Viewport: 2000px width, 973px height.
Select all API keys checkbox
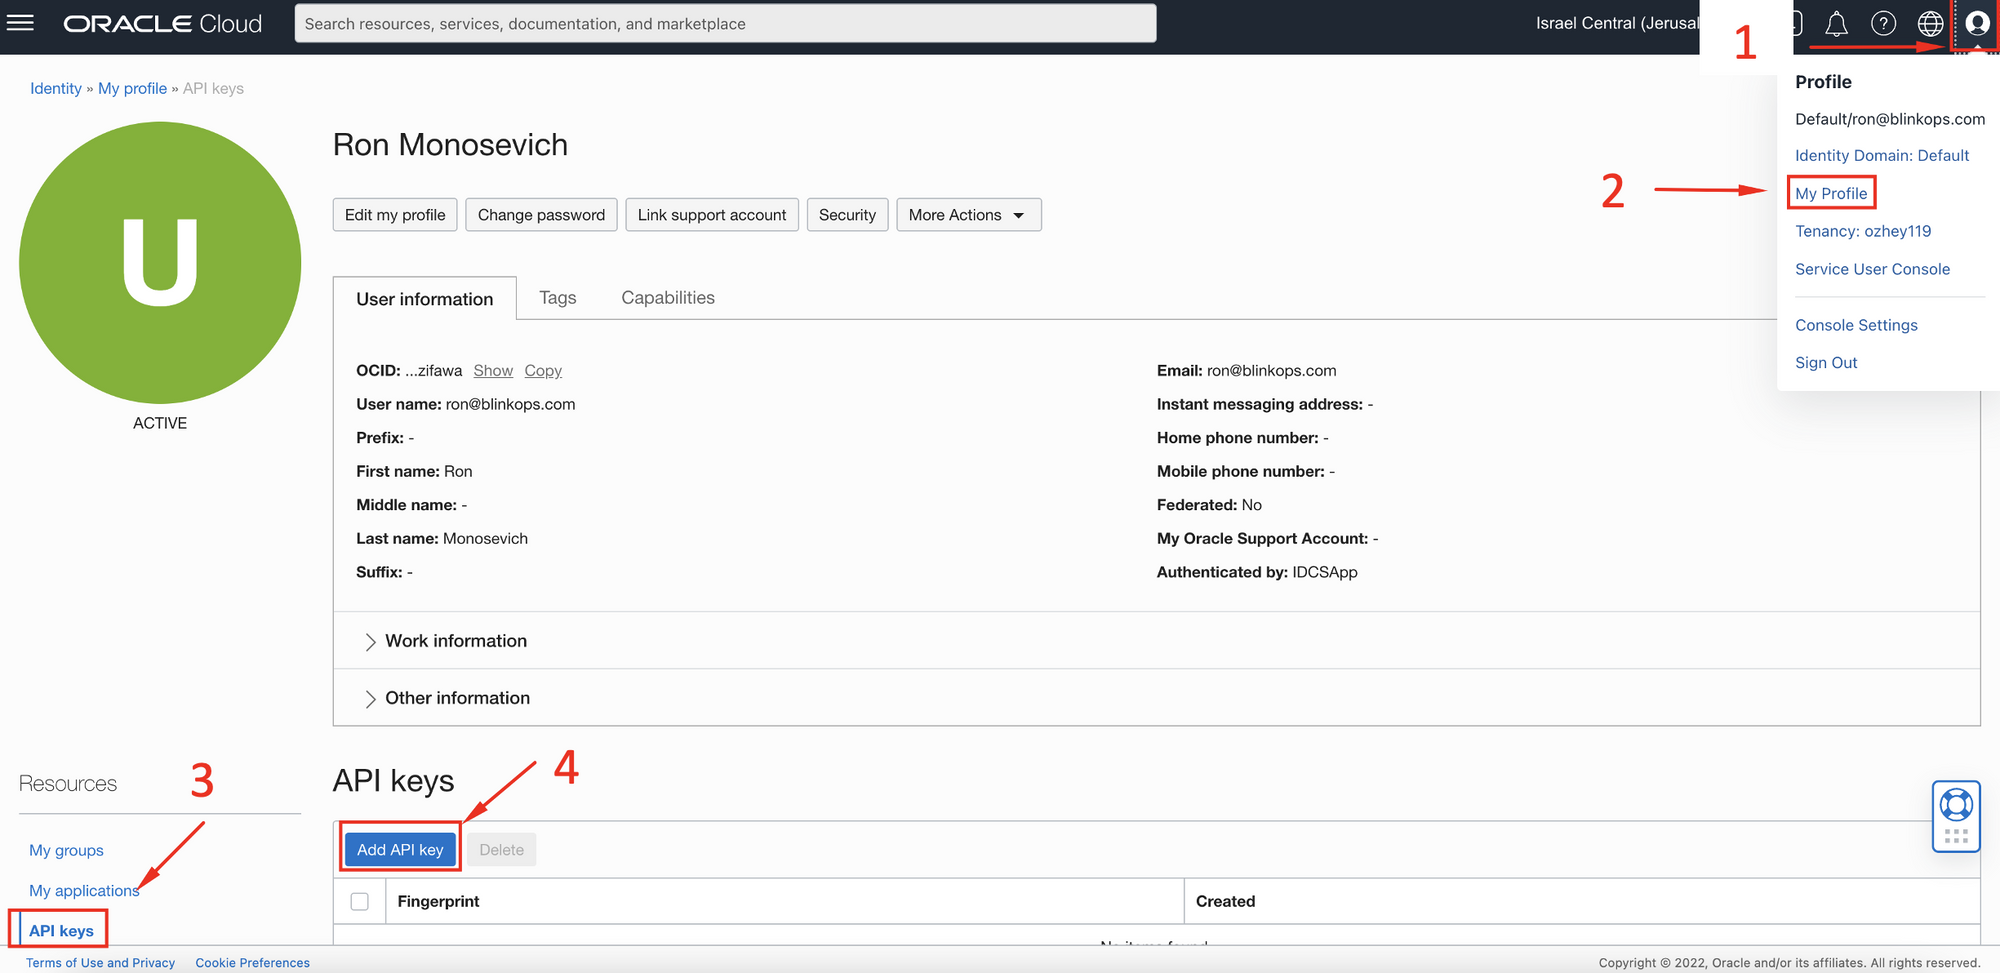[360, 901]
